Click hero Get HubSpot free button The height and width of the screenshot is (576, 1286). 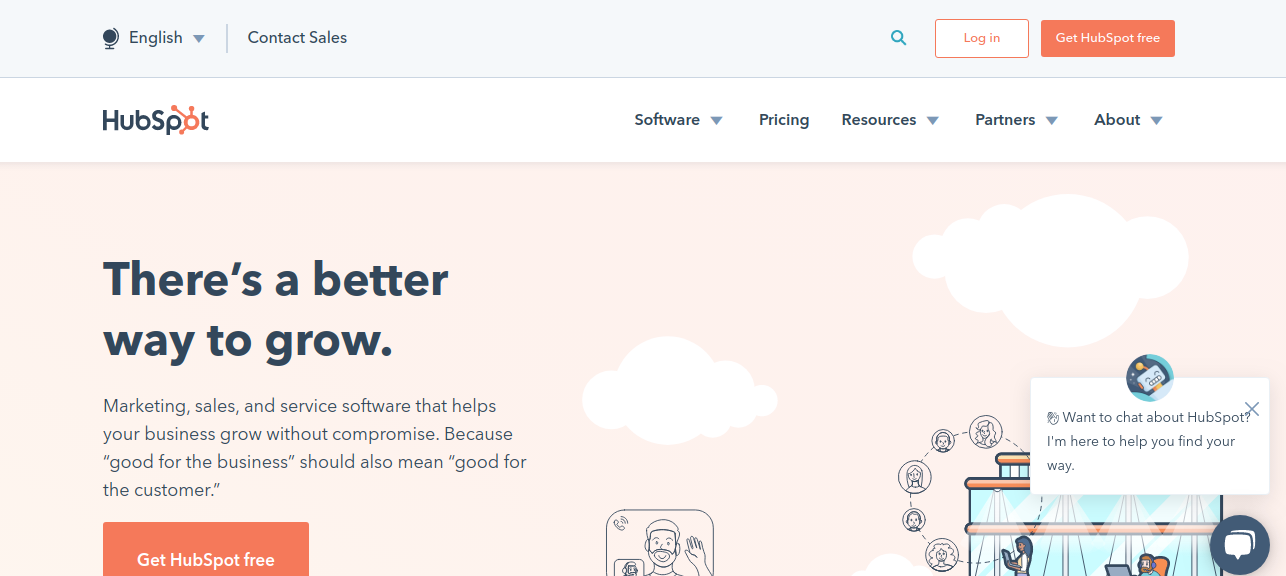[x=206, y=549]
